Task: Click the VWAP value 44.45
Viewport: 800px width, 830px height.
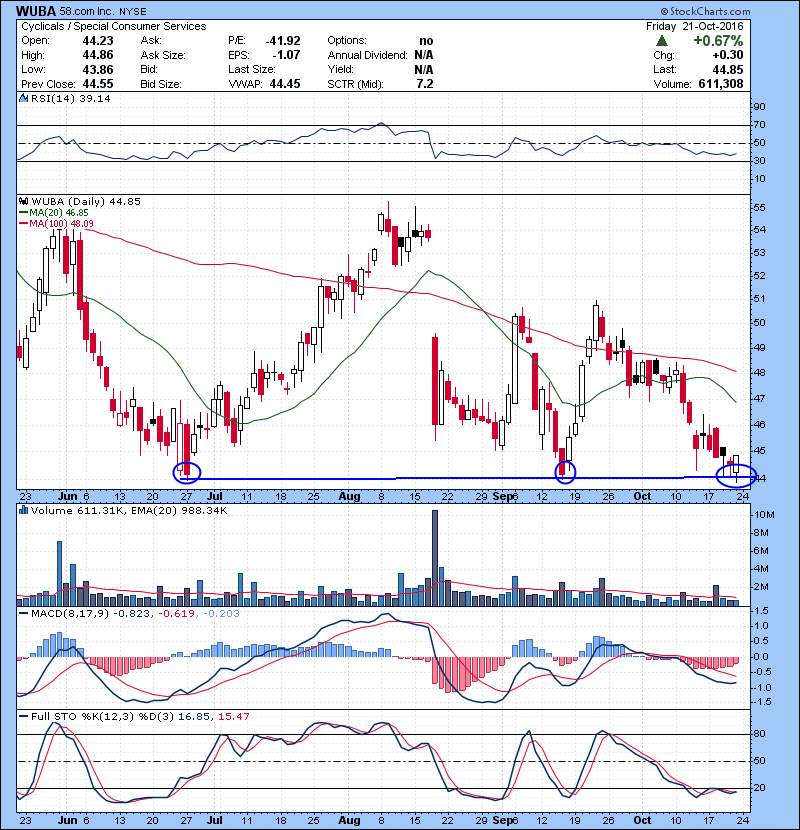Action: pyautogui.click(x=285, y=84)
